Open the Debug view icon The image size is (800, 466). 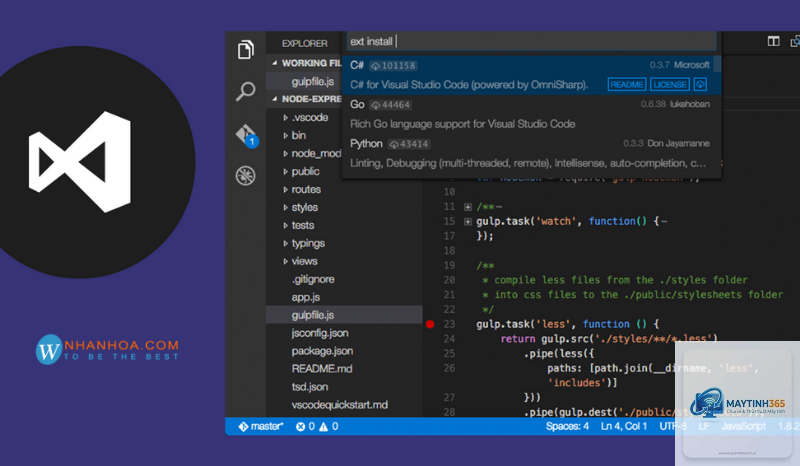tap(245, 176)
